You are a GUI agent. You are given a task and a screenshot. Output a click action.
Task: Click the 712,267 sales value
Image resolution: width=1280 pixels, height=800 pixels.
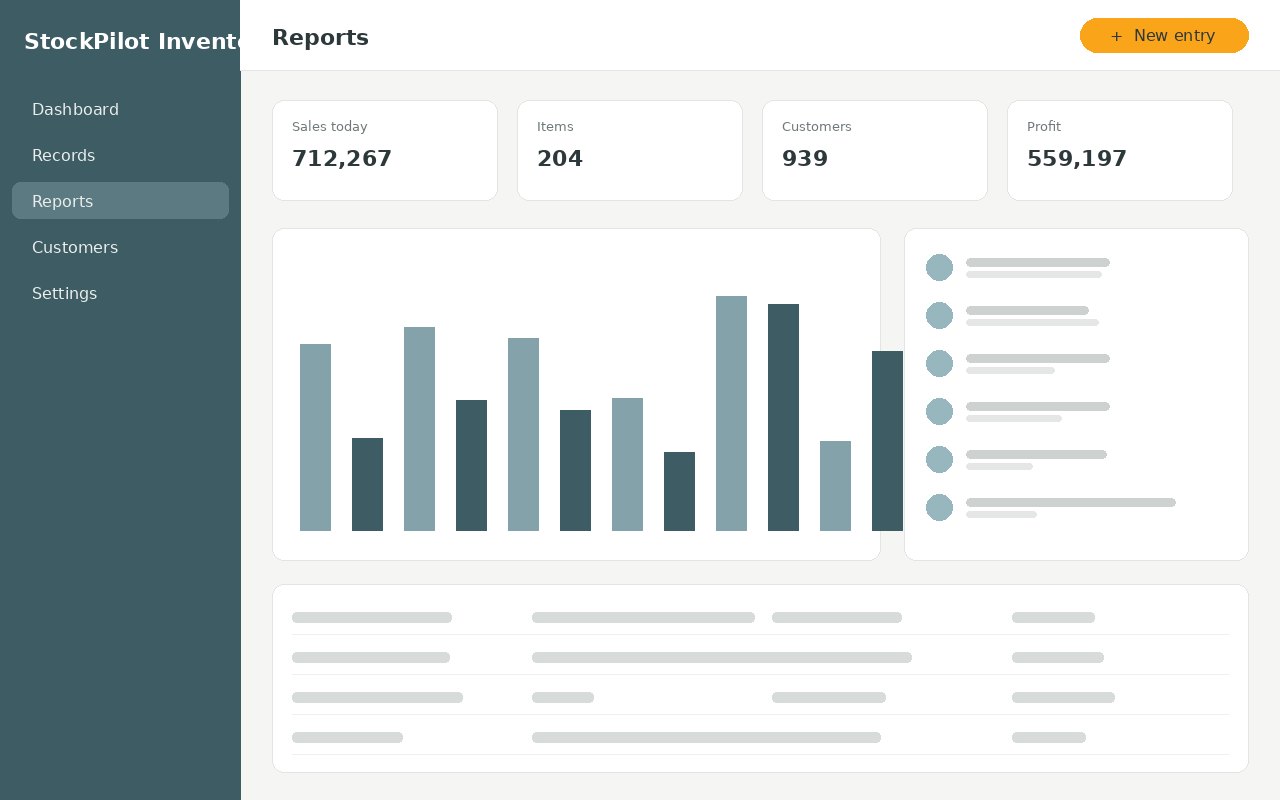point(342,159)
